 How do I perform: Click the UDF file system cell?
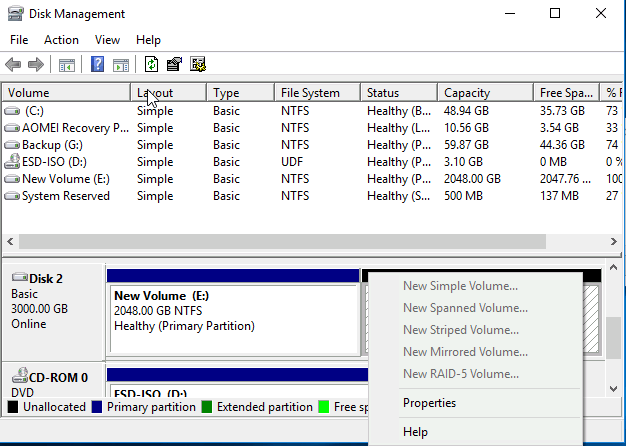pos(292,162)
